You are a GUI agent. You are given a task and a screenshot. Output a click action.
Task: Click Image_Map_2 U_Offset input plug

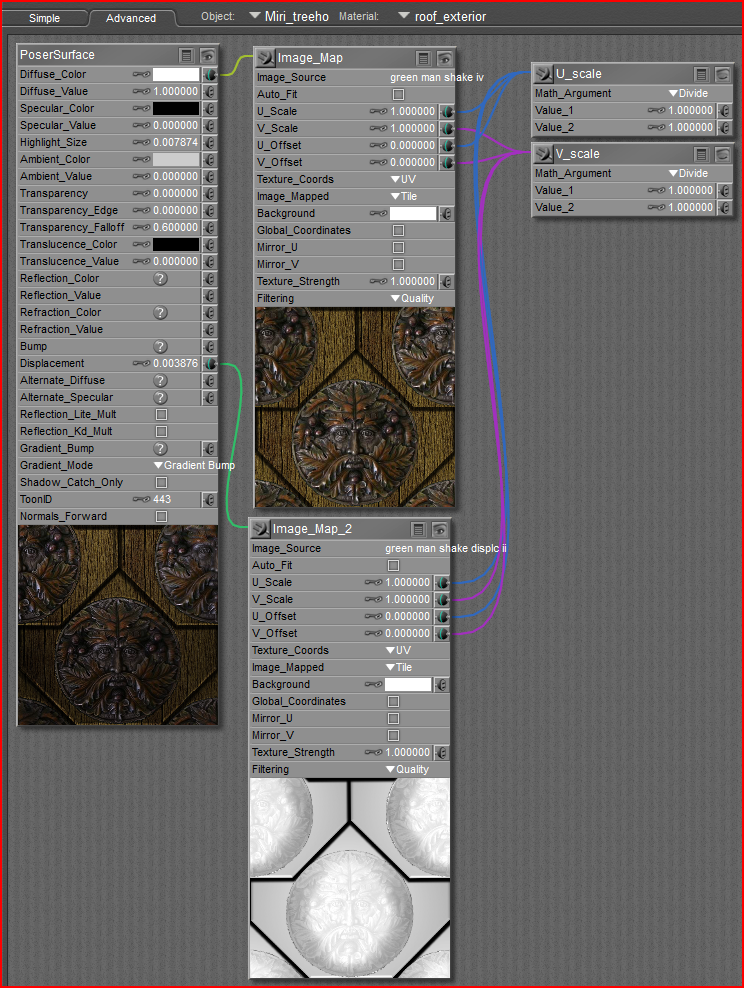point(442,617)
